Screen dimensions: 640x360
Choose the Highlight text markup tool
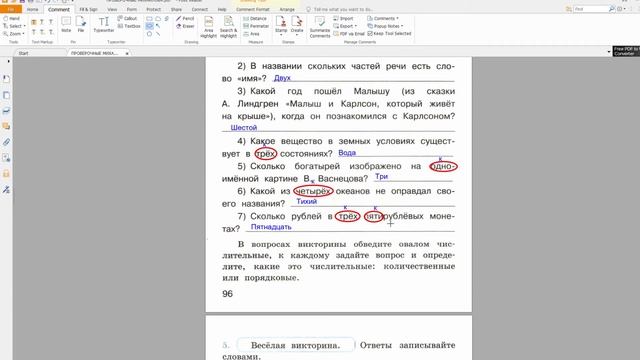34,22
